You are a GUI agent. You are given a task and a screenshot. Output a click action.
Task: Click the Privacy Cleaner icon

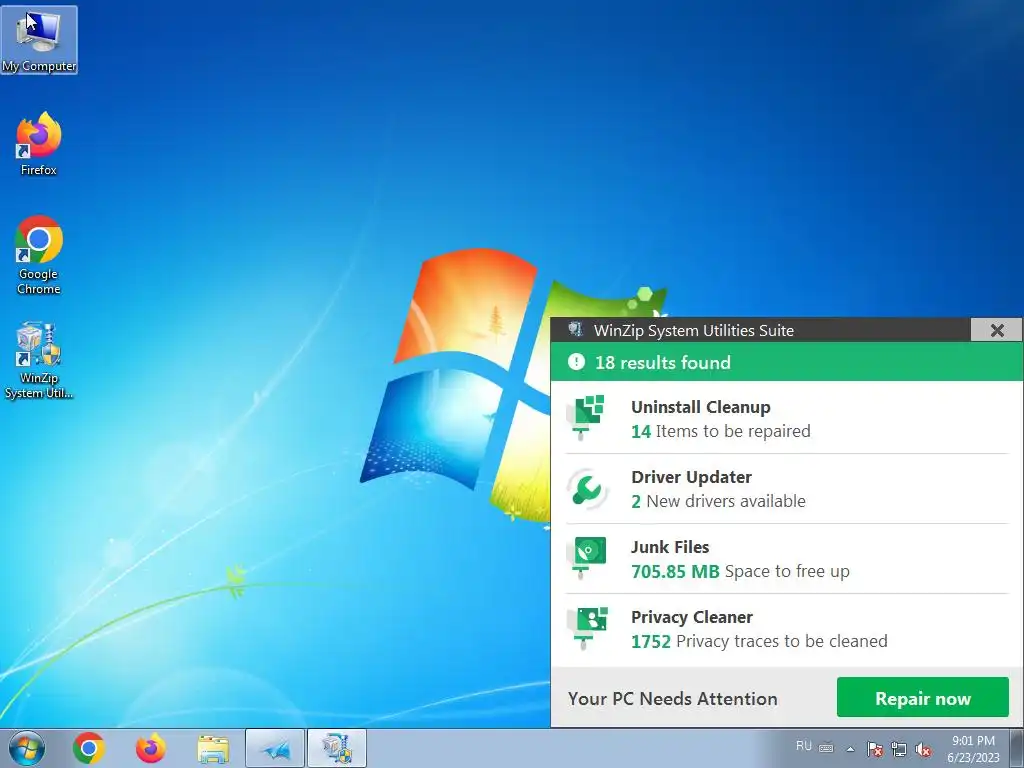click(x=588, y=628)
